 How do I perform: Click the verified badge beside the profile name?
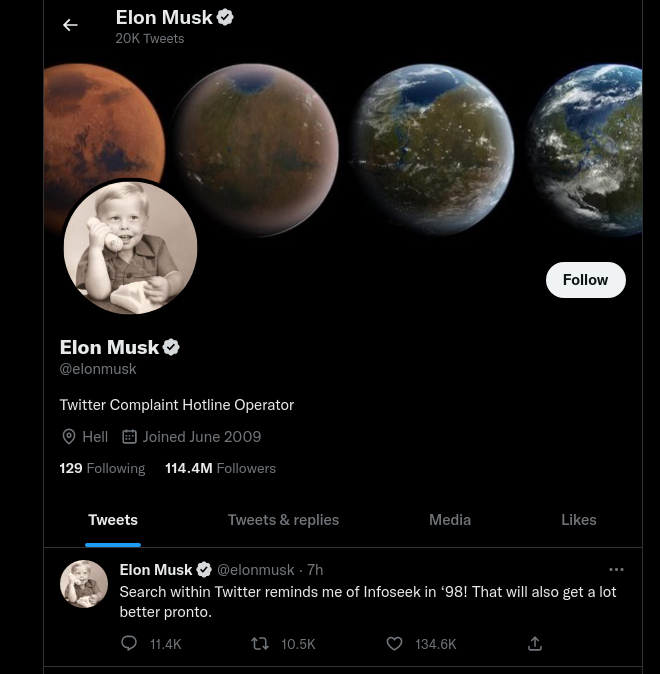pos(171,347)
